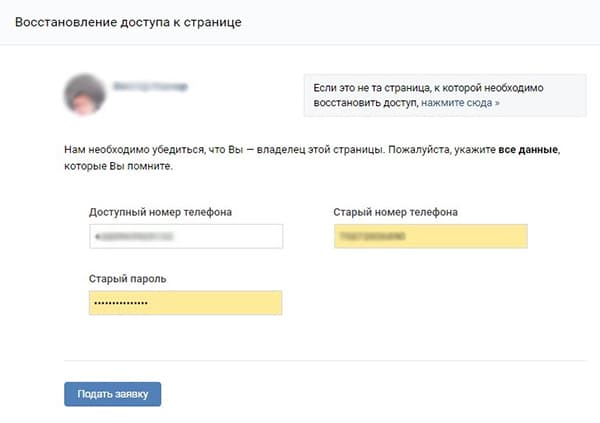
Task: Click the "Восстановление доступа к странице" header title
Action: [128, 22]
